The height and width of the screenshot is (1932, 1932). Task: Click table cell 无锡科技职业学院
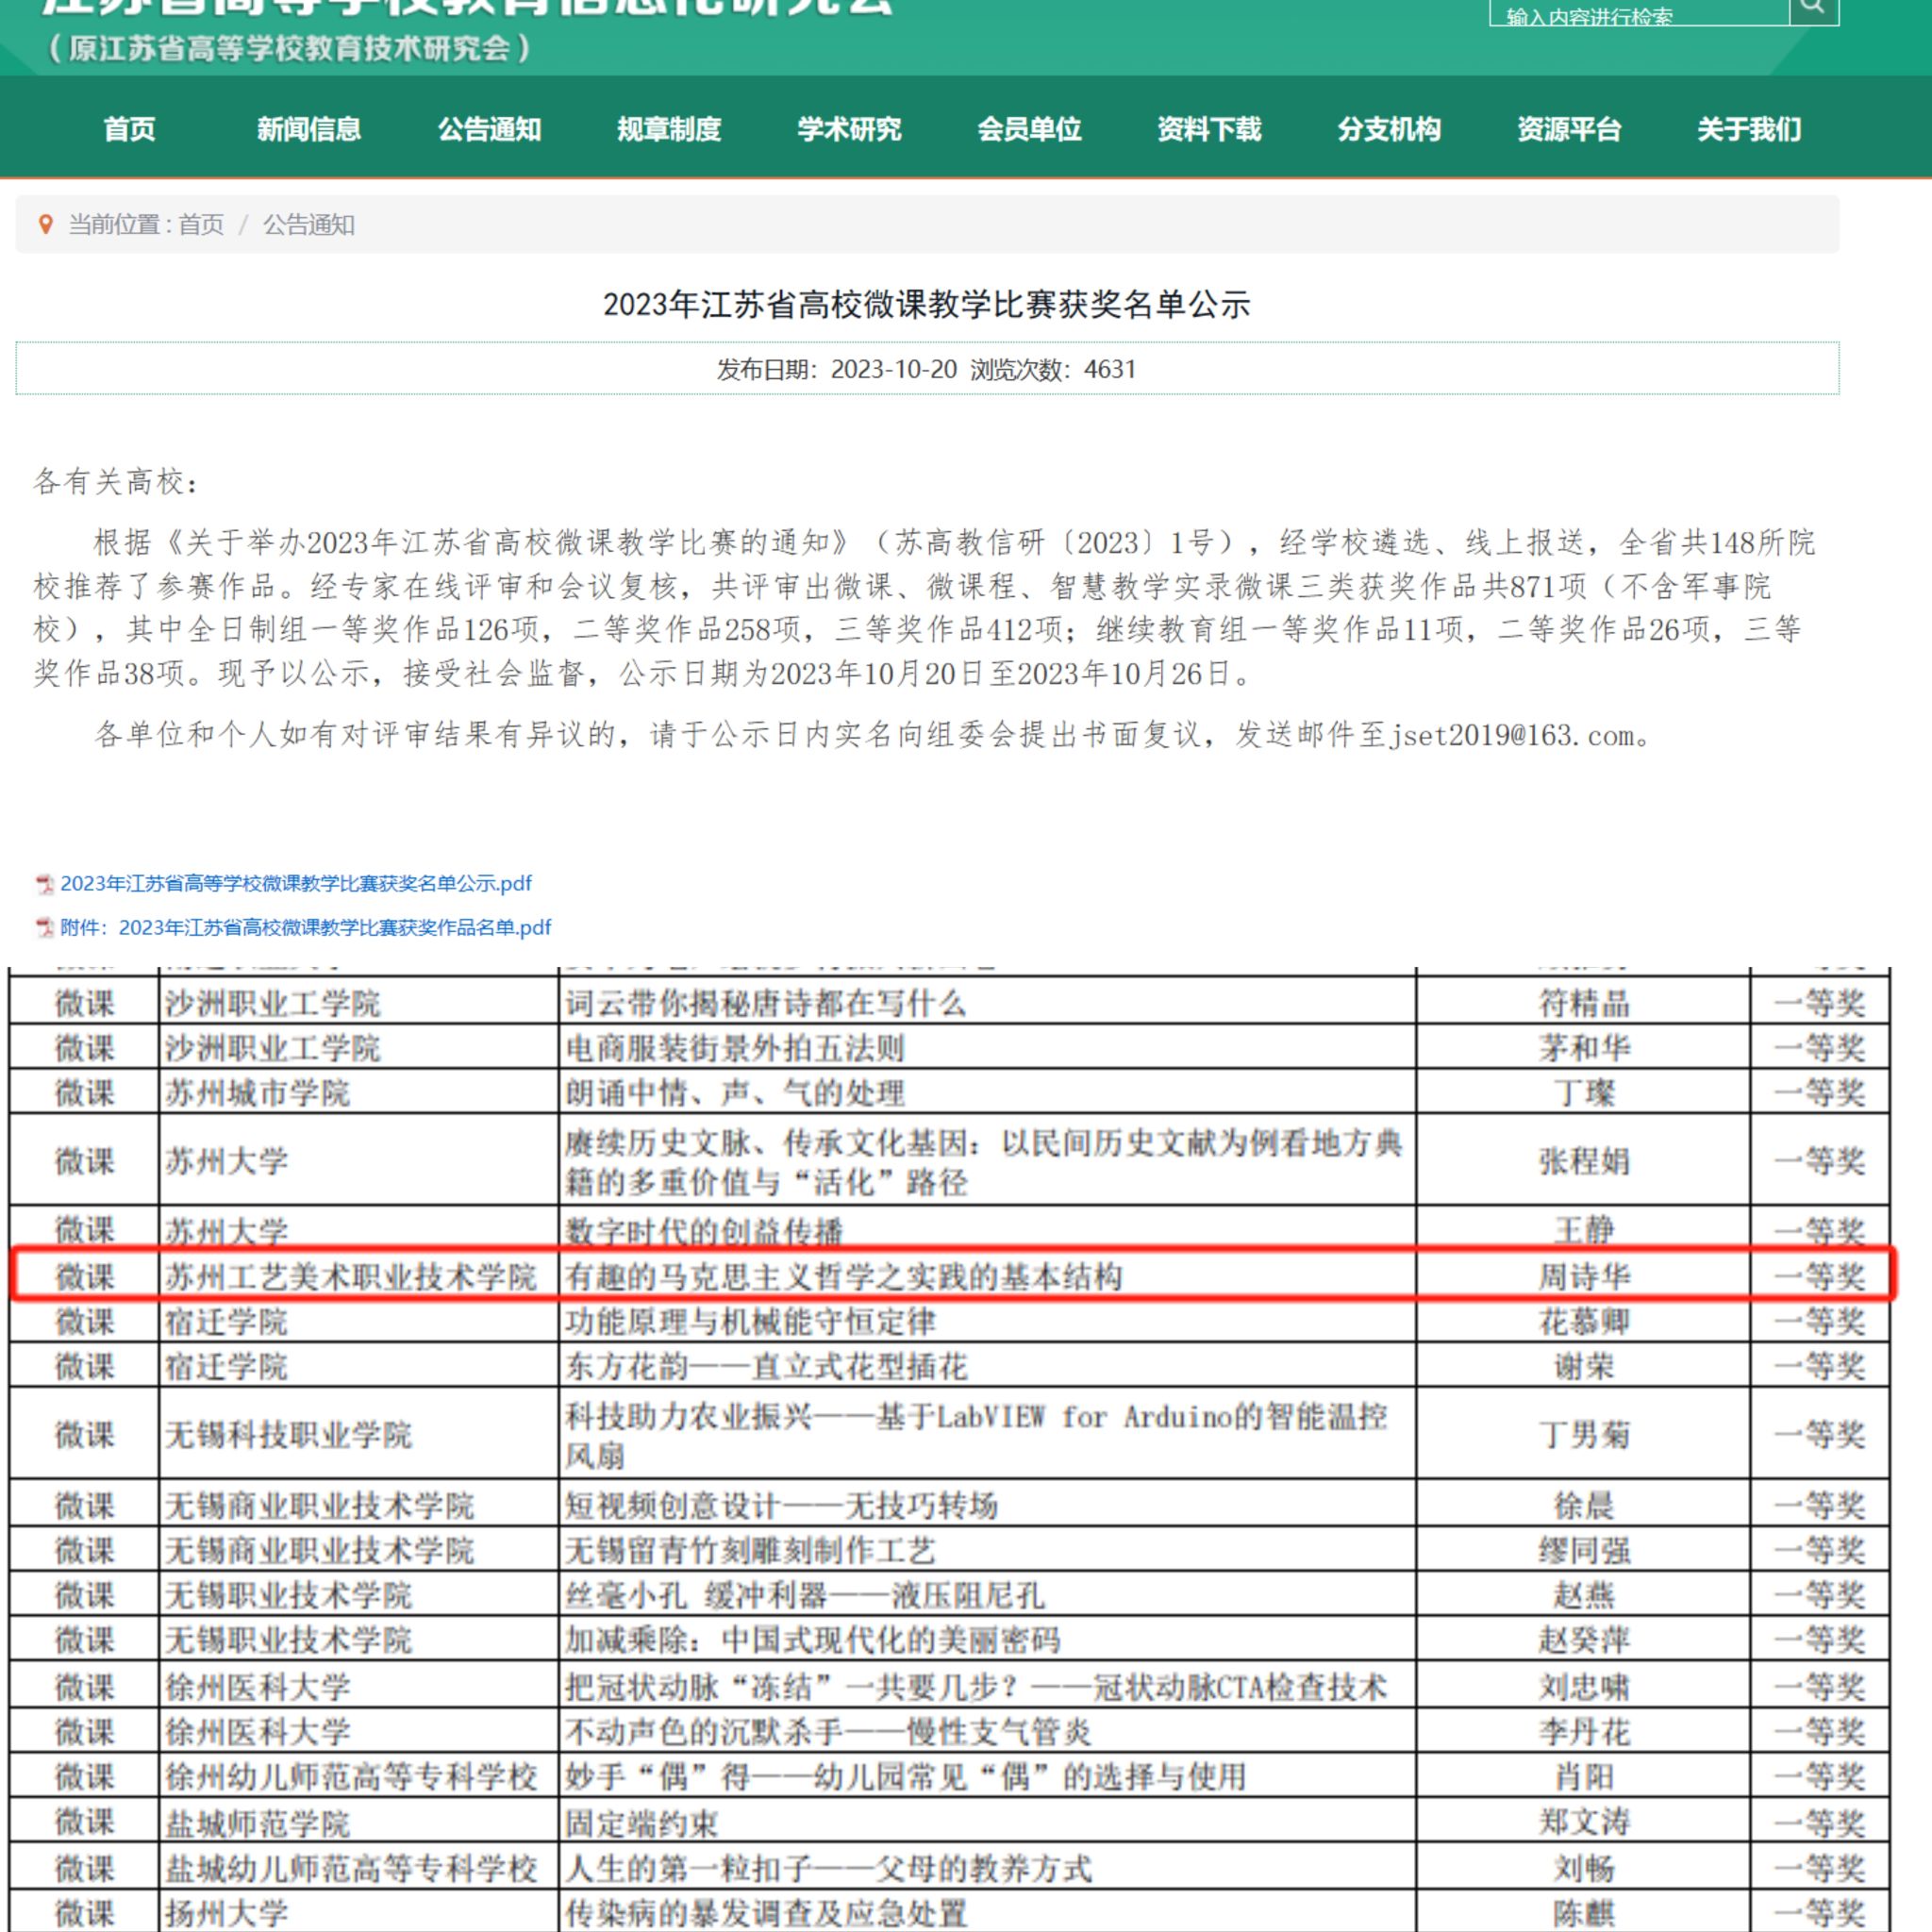(x=358, y=1435)
